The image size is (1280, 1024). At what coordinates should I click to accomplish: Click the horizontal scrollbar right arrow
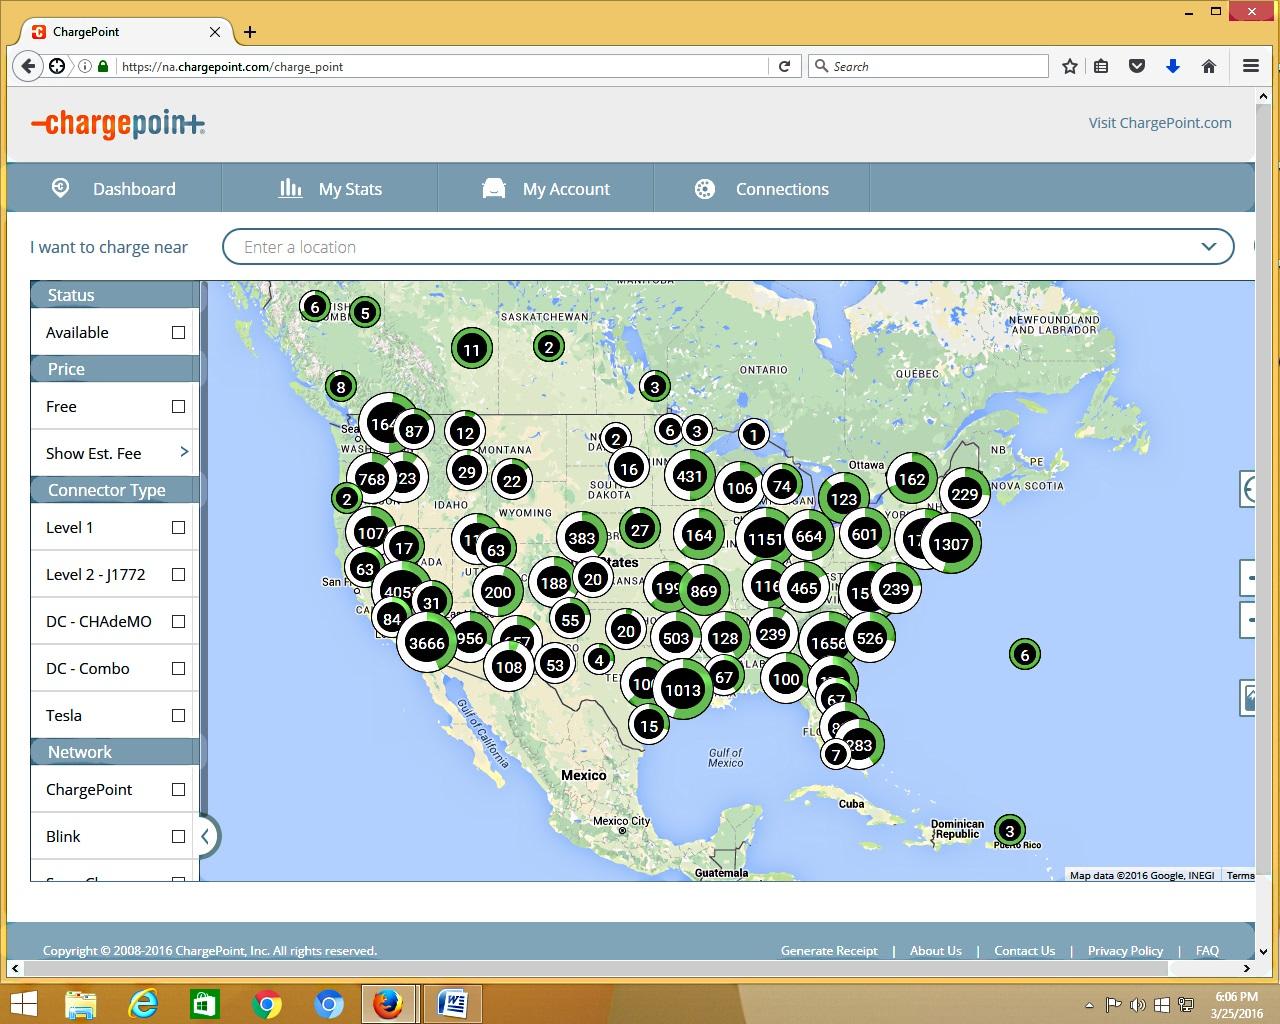(x=1246, y=968)
